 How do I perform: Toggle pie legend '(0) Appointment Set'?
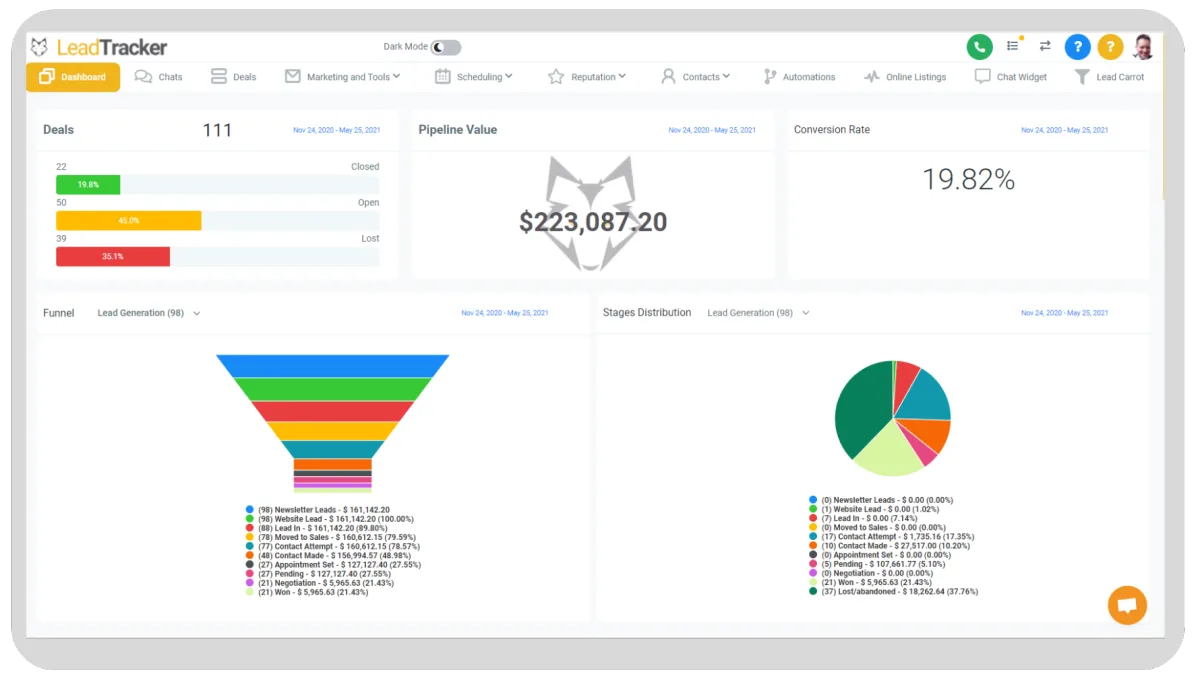click(x=880, y=554)
